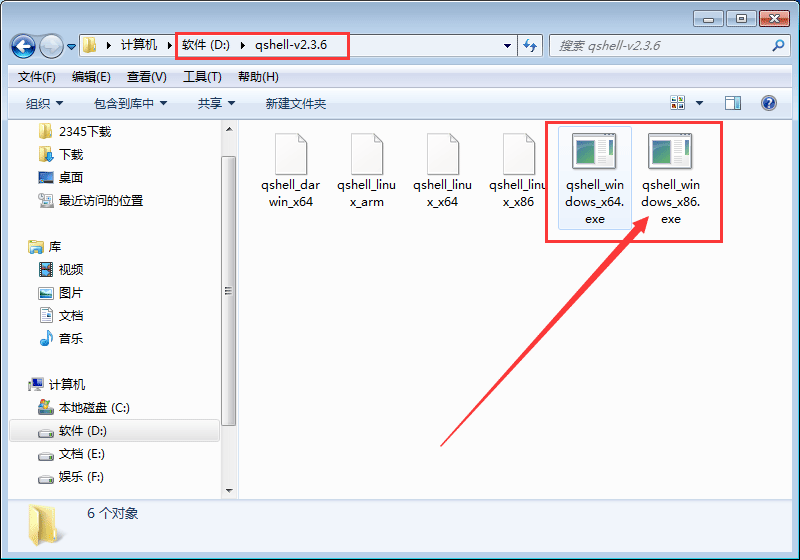Open the address bar history dropdown
Image resolution: width=800 pixels, height=560 pixels.
[507, 46]
